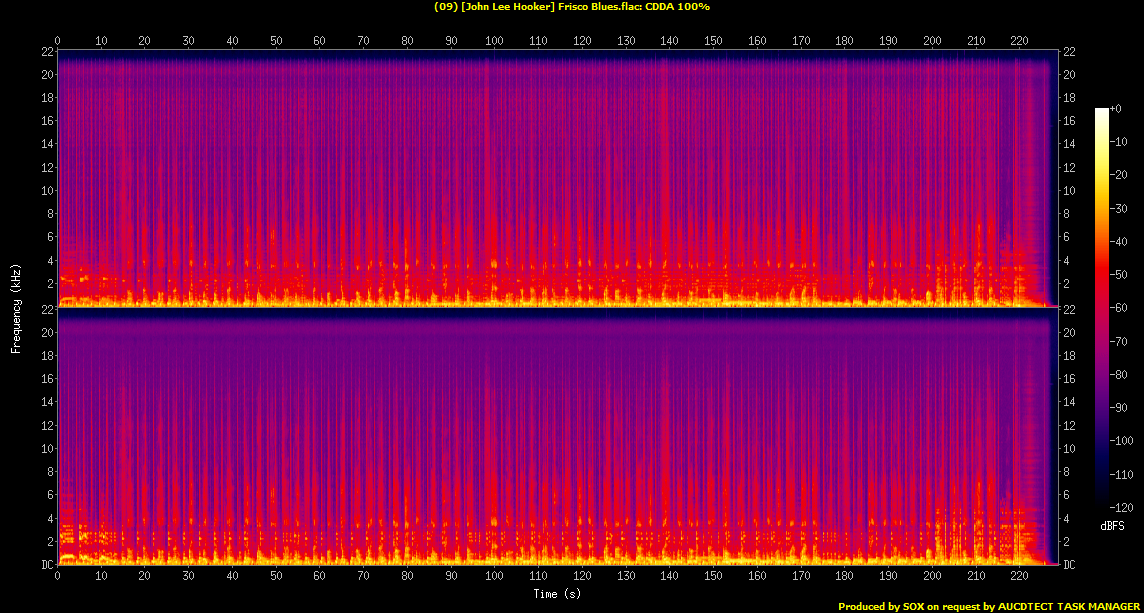The width and height of the screenshot is (1144, 613).
Task: Click the "dBFS" label under the color scale
Action: coord(1113,525)
